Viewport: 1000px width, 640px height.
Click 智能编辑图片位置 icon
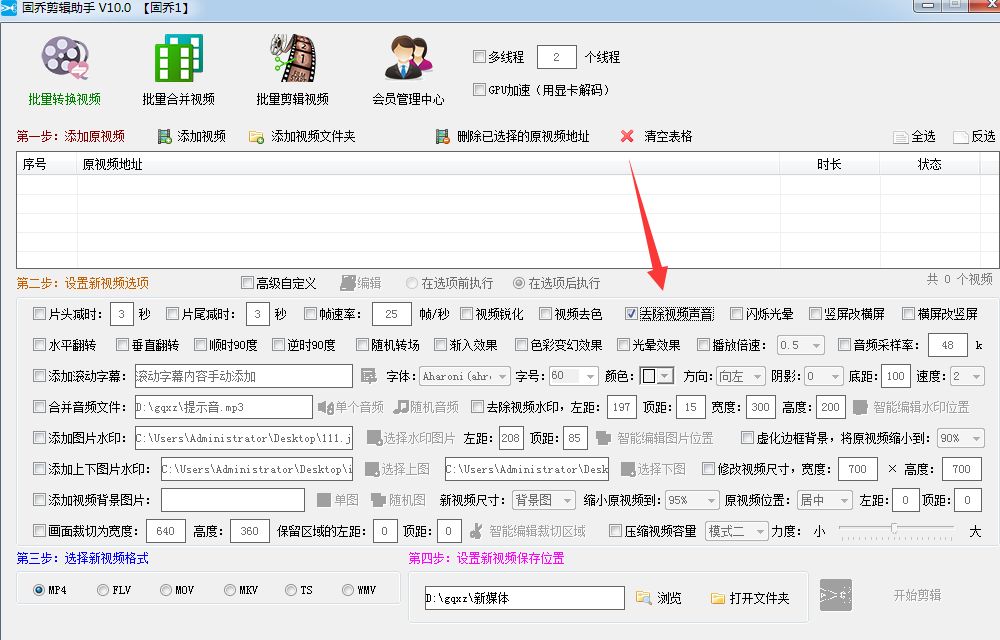pyautogui.click(x=603, y=438)
